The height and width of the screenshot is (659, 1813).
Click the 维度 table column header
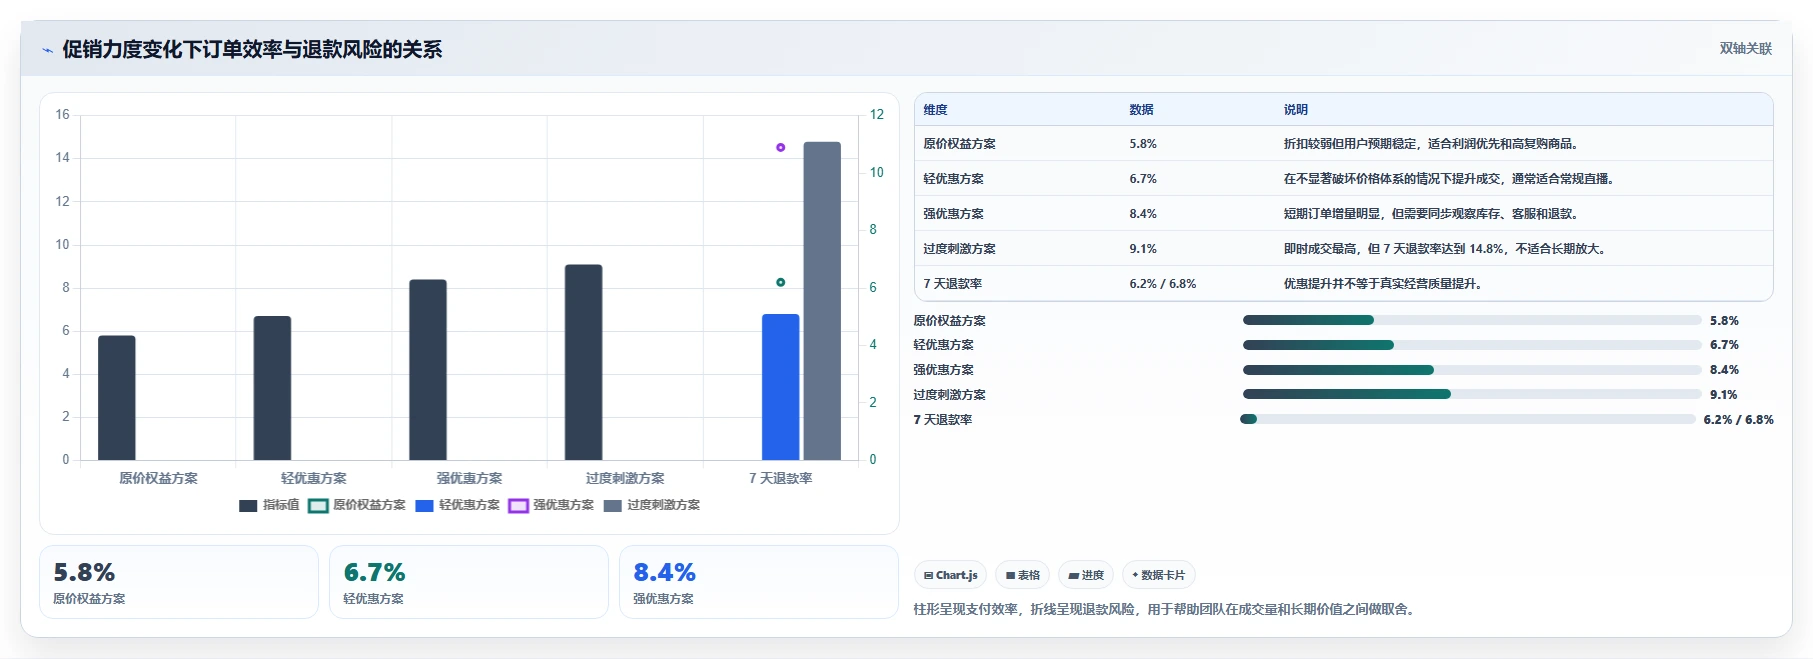935,110
